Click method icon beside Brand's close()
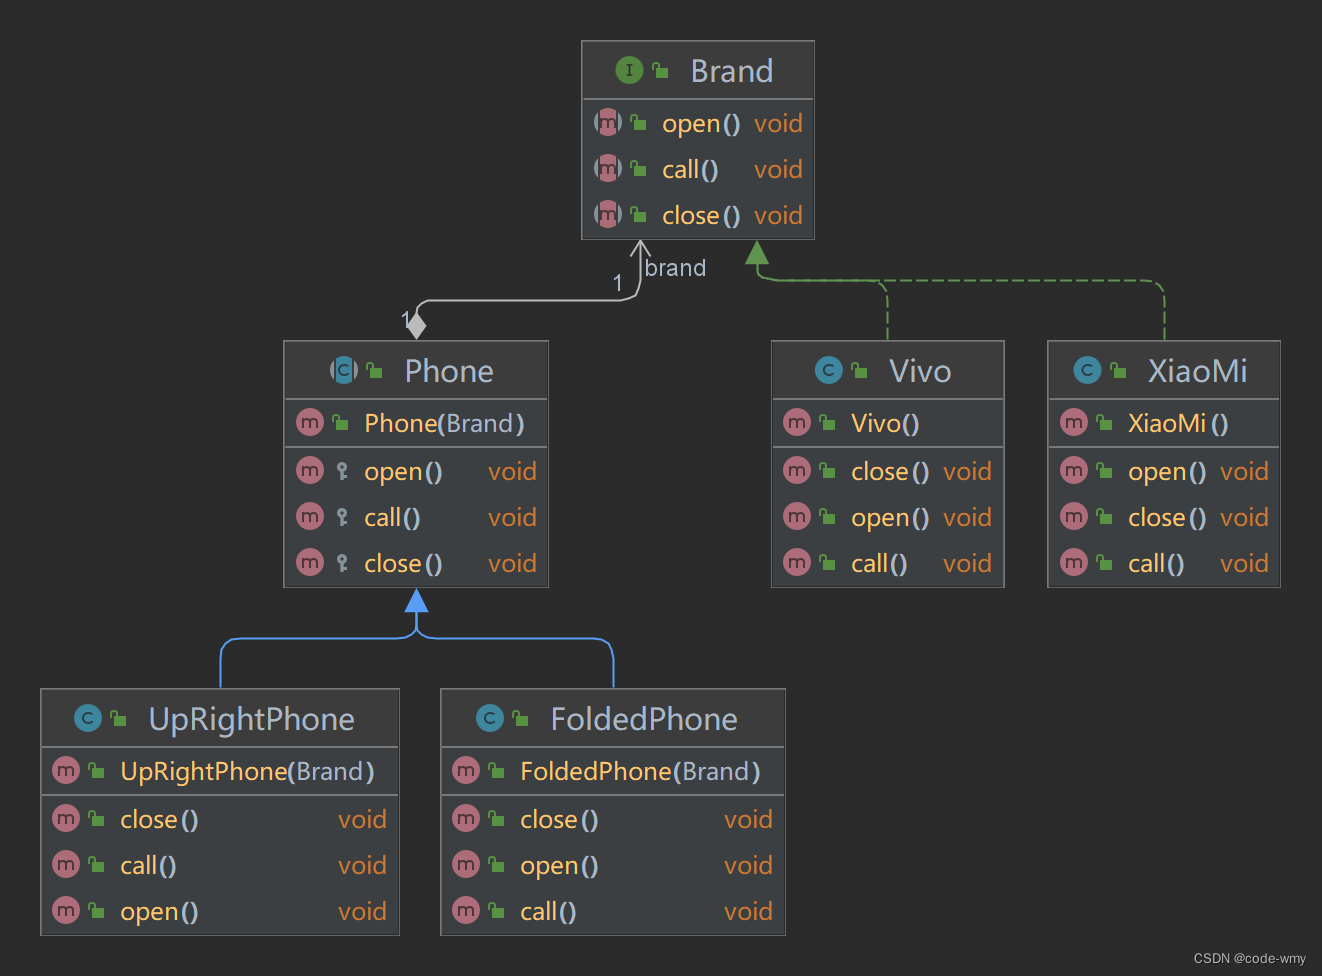 [608, 214]
